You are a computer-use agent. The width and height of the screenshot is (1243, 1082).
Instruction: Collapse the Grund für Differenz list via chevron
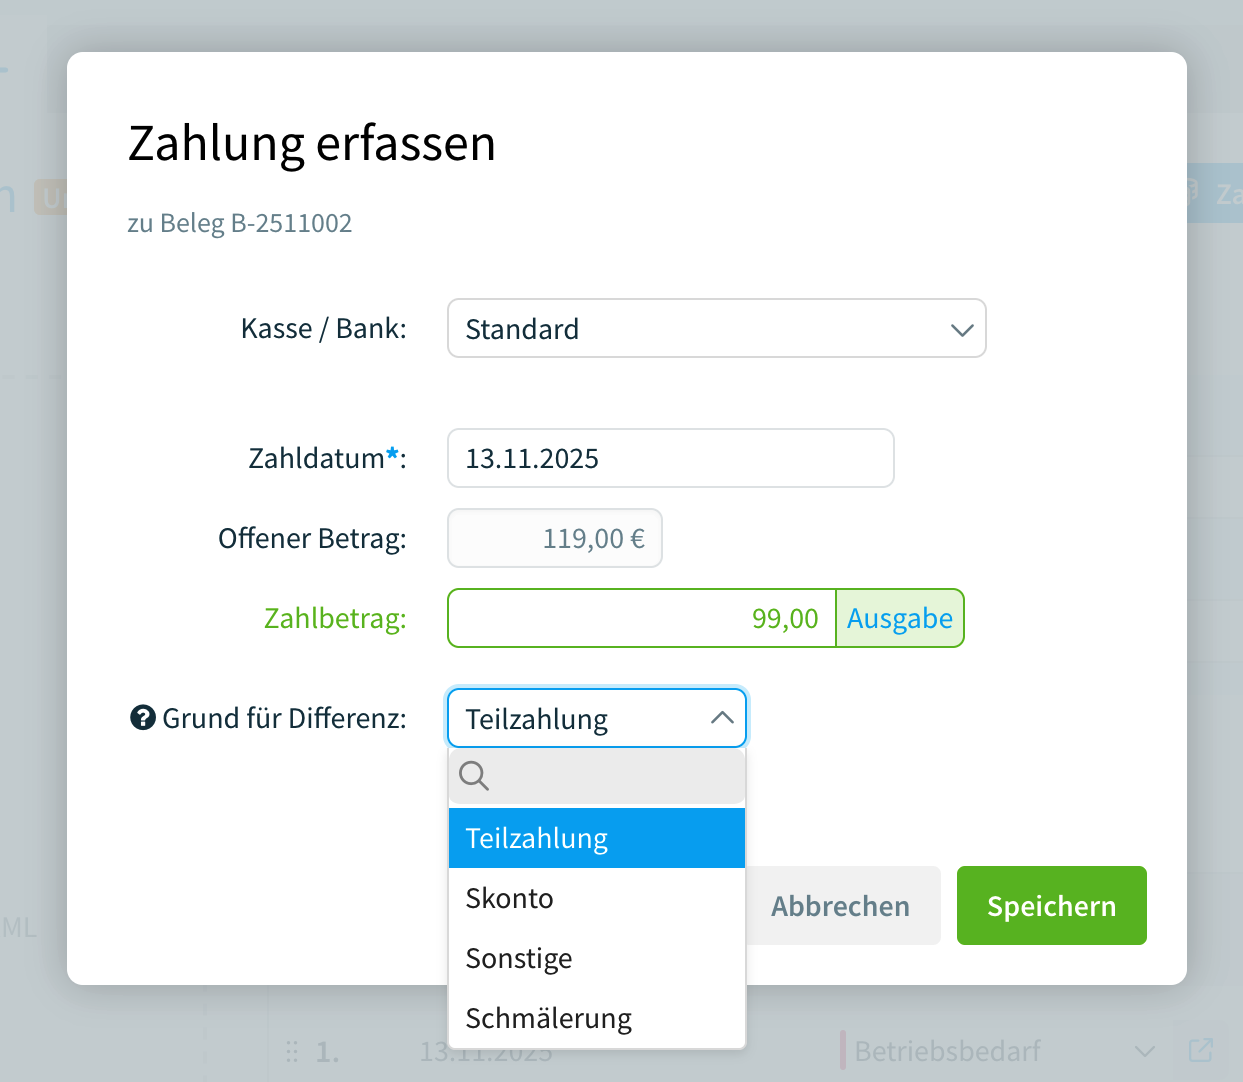click(x=720, y=717)
